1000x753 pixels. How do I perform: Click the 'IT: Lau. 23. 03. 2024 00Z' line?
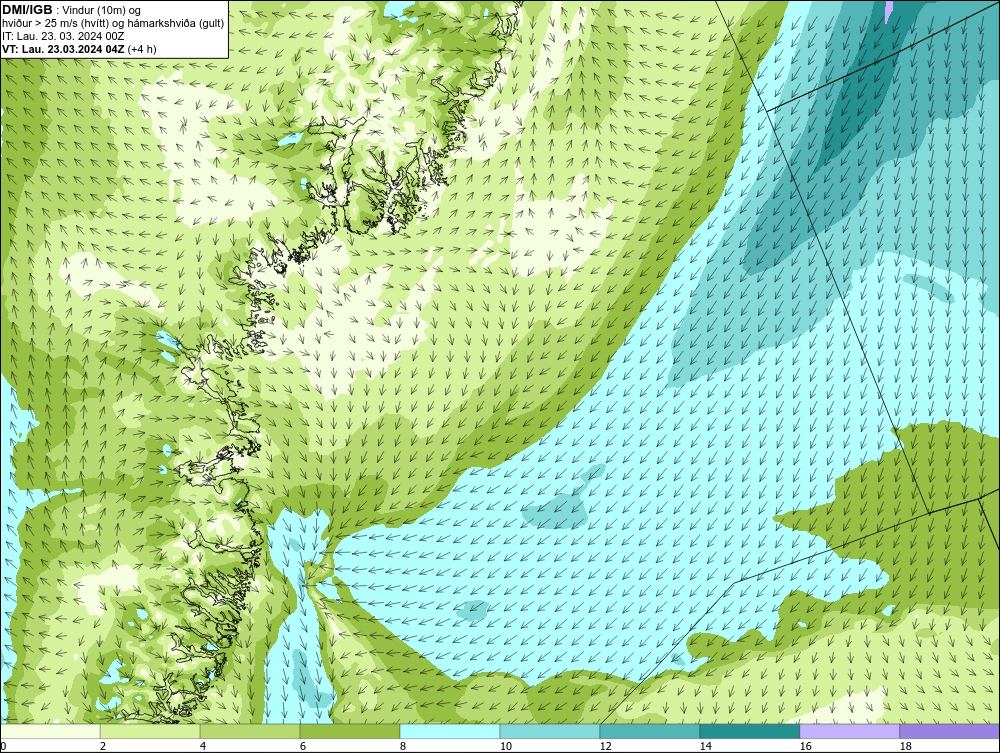(x=63, y=36)
